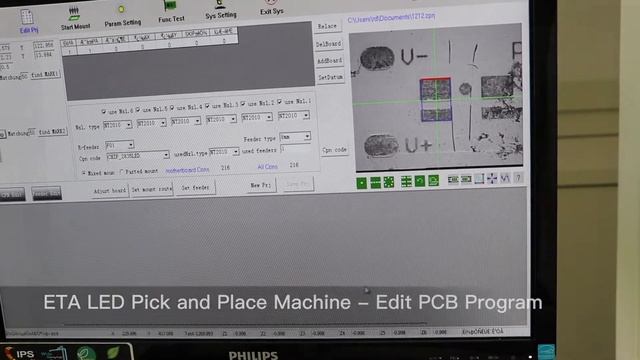
Task: Open the Edit Prj toolbar icon
Action: click(x=27, y=21)
